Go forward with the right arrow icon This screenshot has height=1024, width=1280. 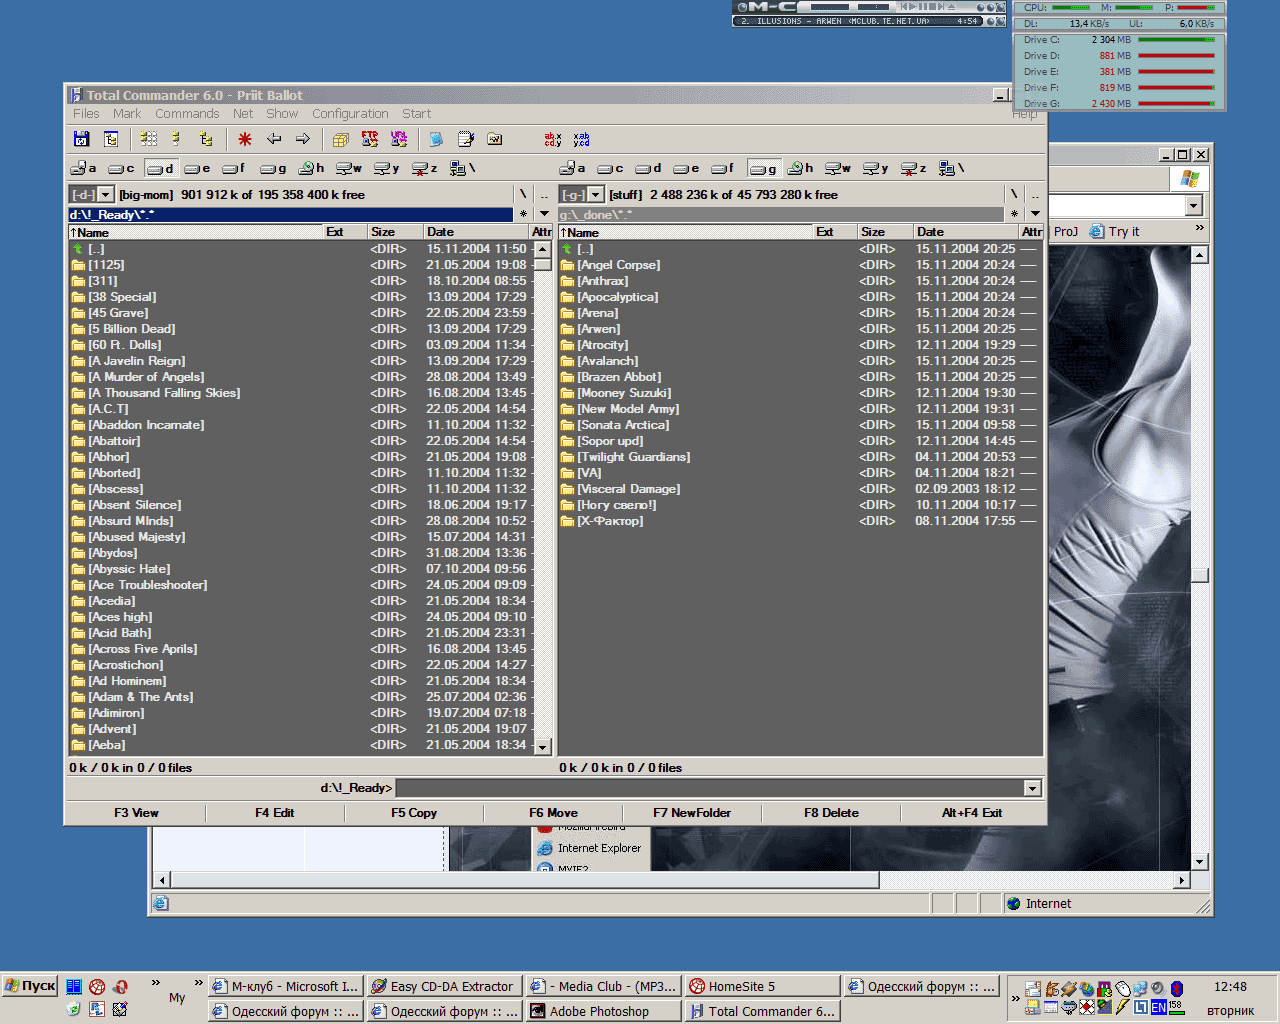(x=302, y=139)
